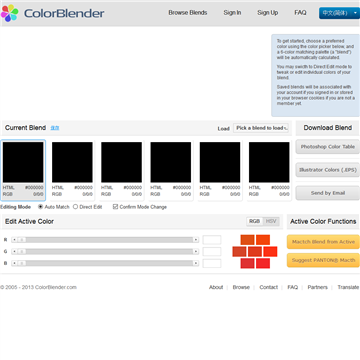
Task: Open the Browse link in footer
Action: (241, 287)
